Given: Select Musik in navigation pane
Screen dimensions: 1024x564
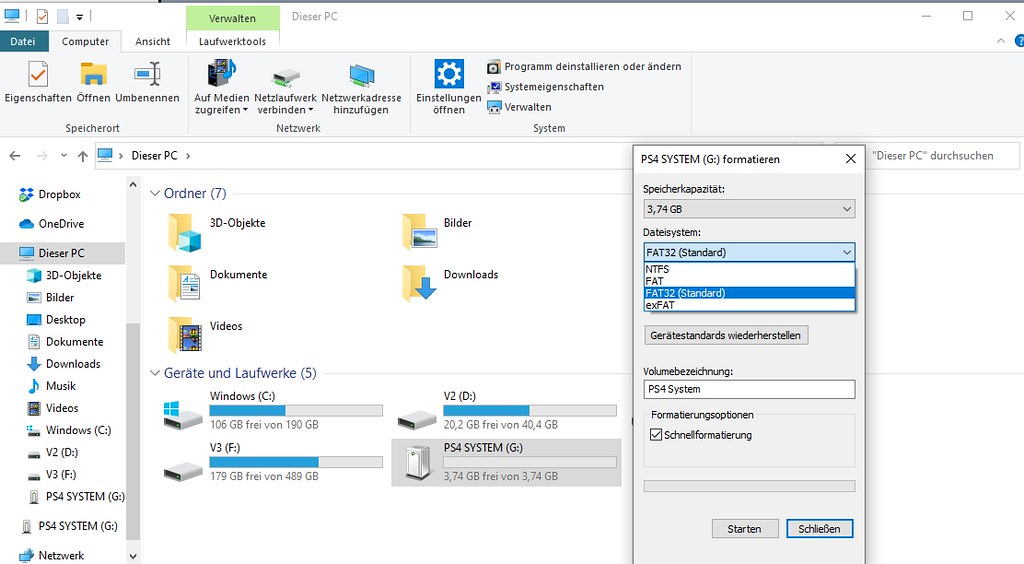Looking at the screenshot, I should (x=61, y=386).
